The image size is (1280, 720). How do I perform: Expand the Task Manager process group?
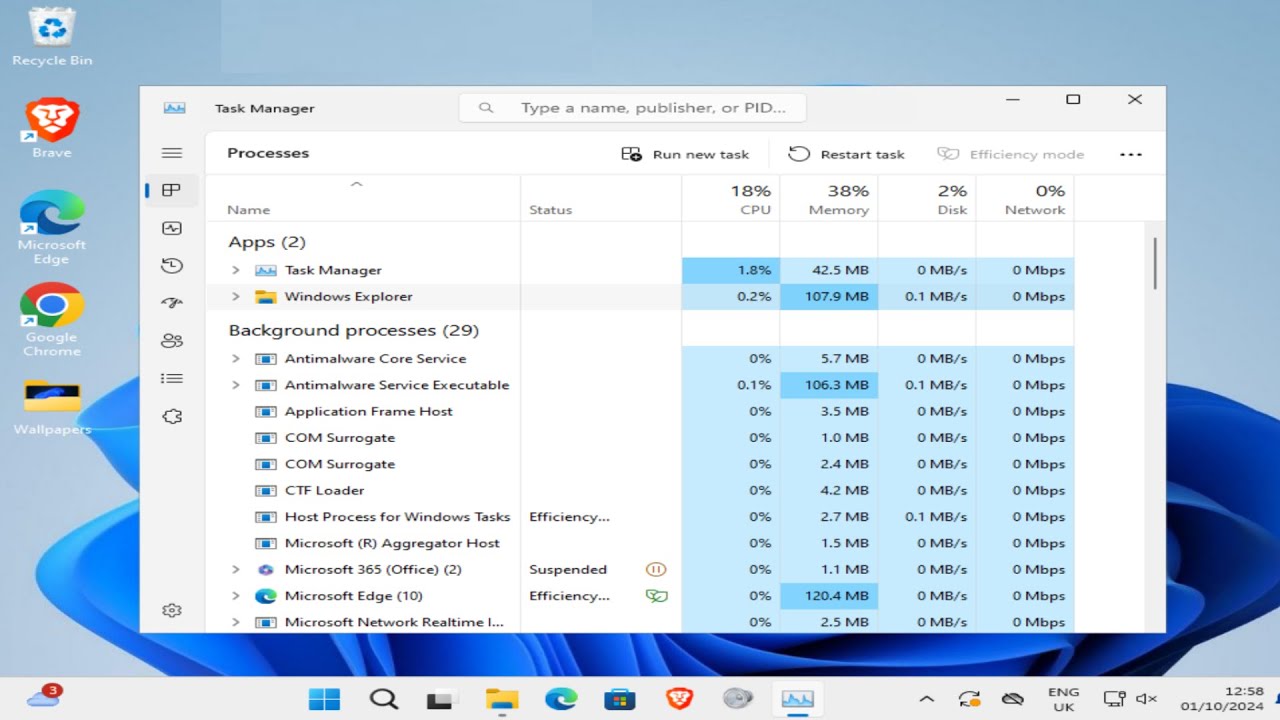click(236, 270)
